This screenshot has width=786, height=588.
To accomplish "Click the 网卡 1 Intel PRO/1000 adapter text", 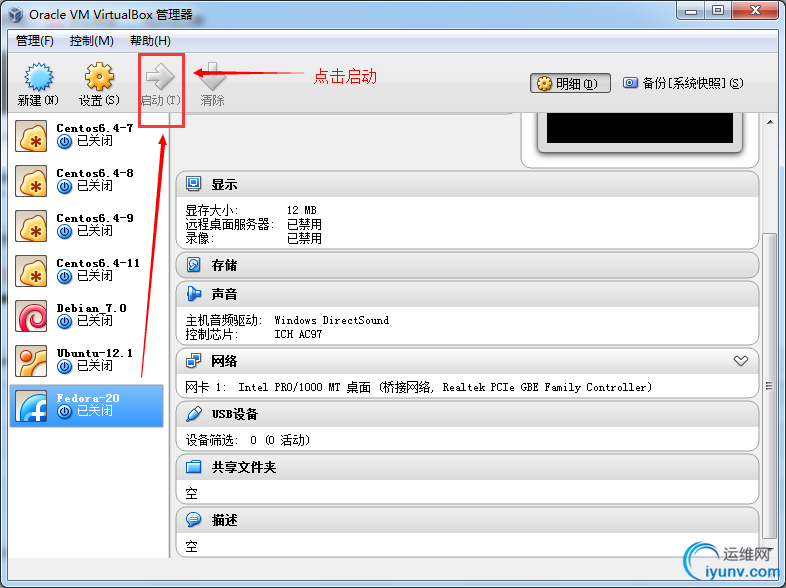I will coord(419,387).
